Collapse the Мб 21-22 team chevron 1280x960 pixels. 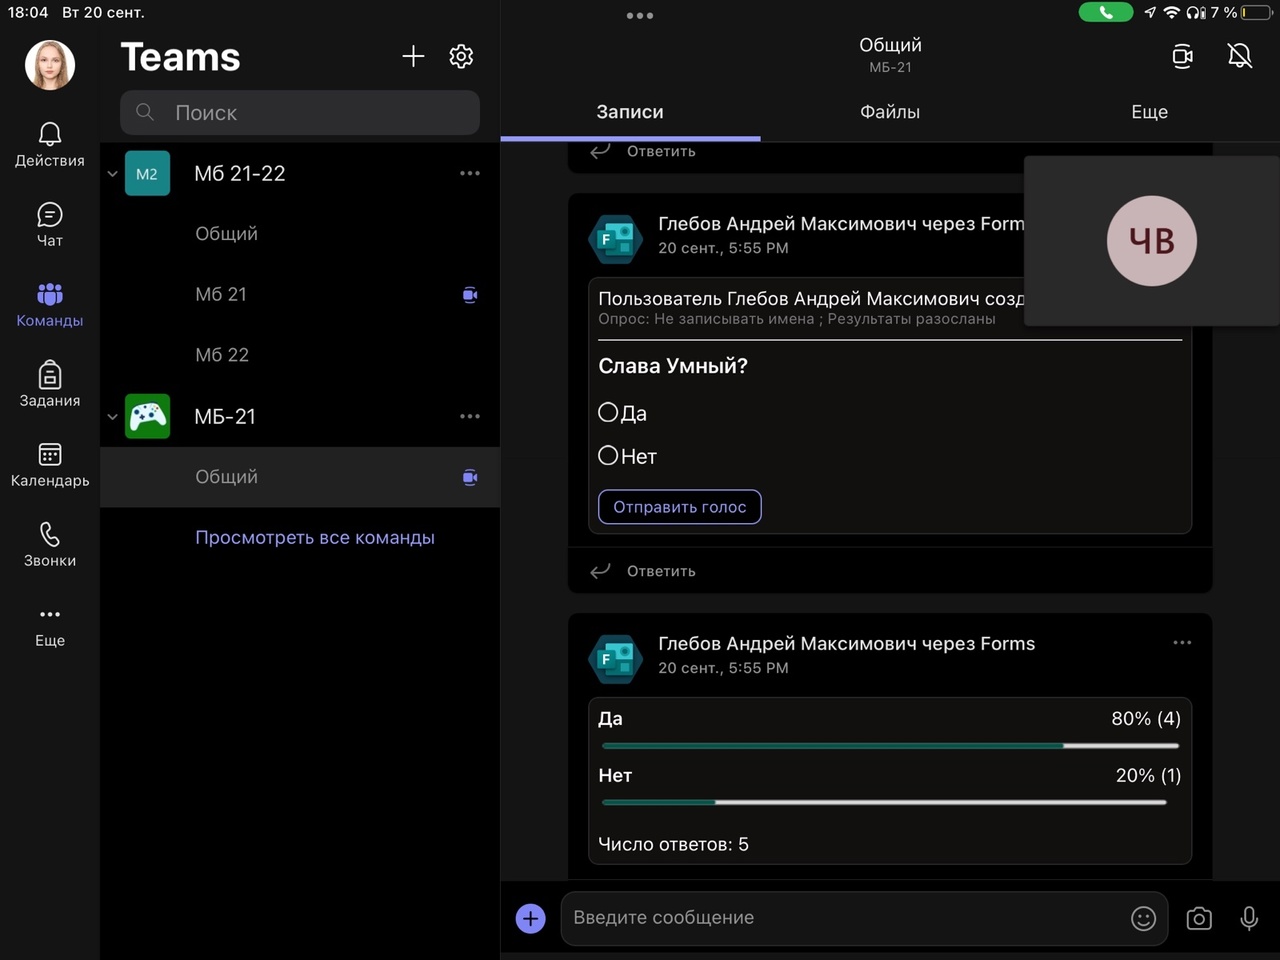(x=112, y=174)
